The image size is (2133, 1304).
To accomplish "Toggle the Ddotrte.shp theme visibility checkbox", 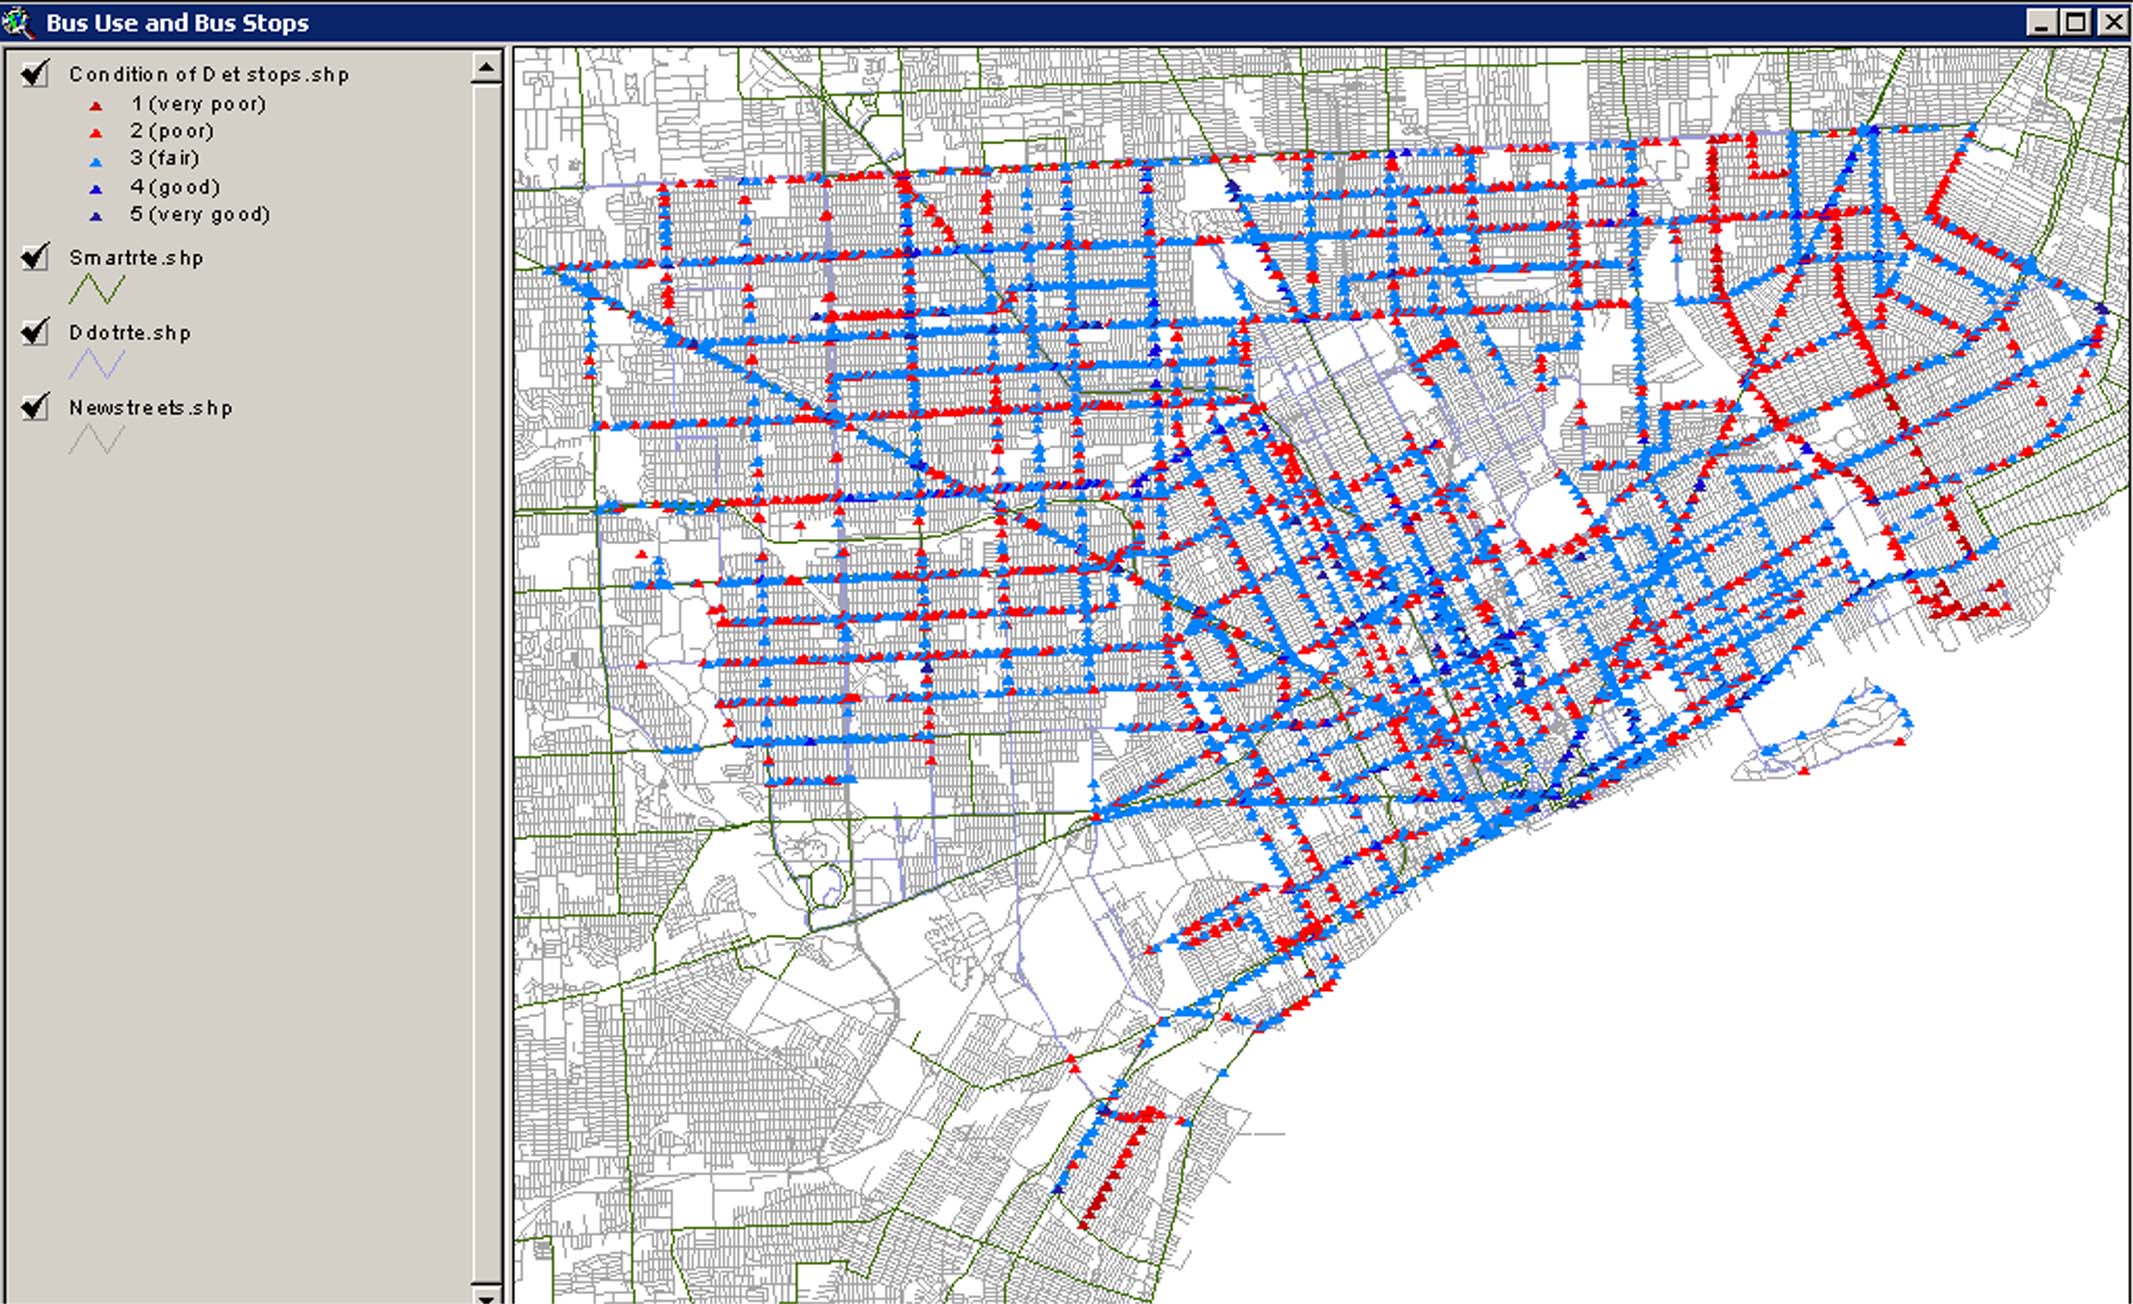I will [x=35, y=331].
